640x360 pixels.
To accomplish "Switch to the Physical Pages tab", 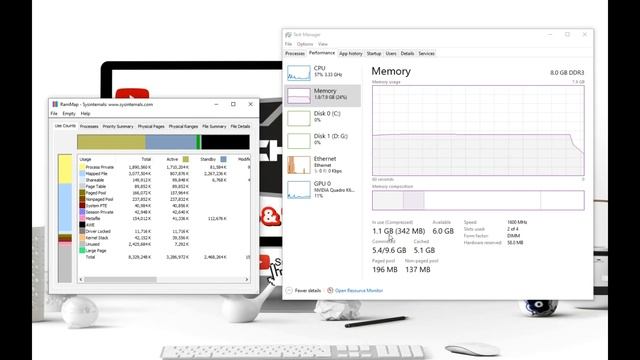I will tap(151, 127).
